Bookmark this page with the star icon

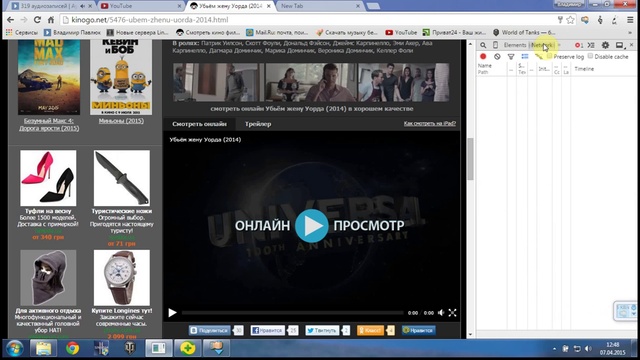pyautogui.click(x=571, y=20)
